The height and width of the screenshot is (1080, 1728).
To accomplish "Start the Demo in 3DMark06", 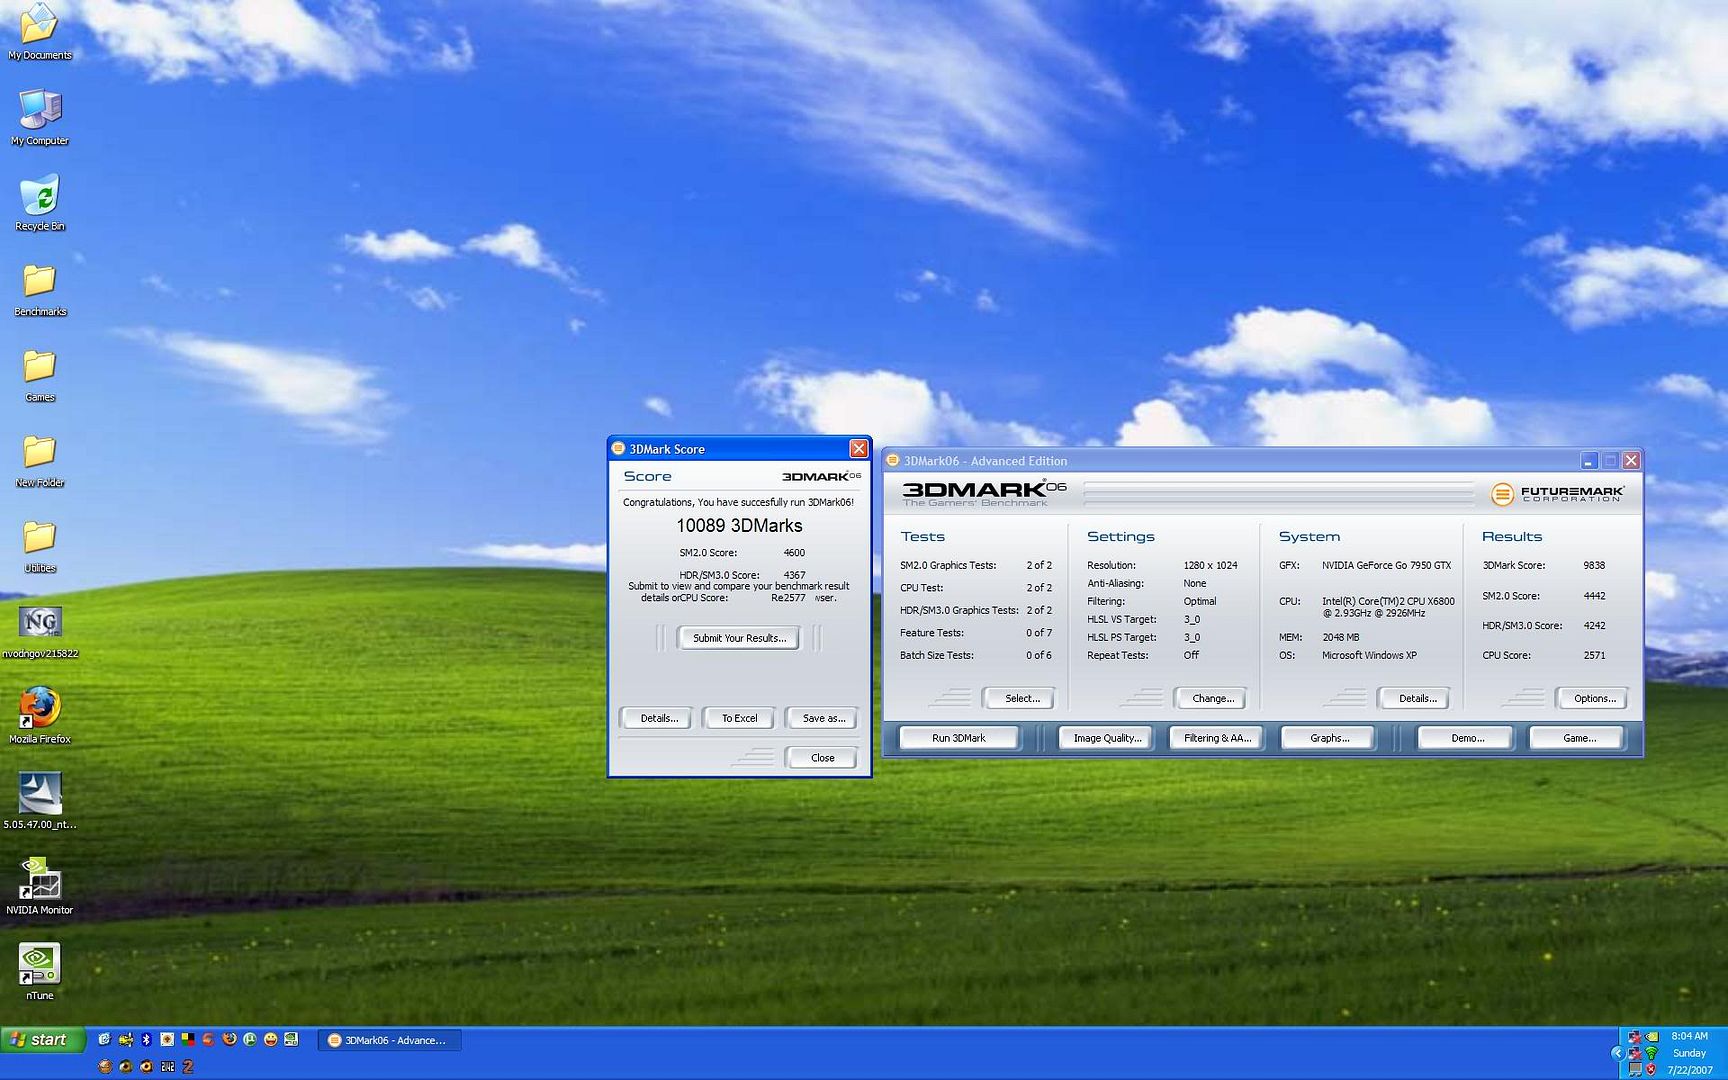I will 1467,738.
